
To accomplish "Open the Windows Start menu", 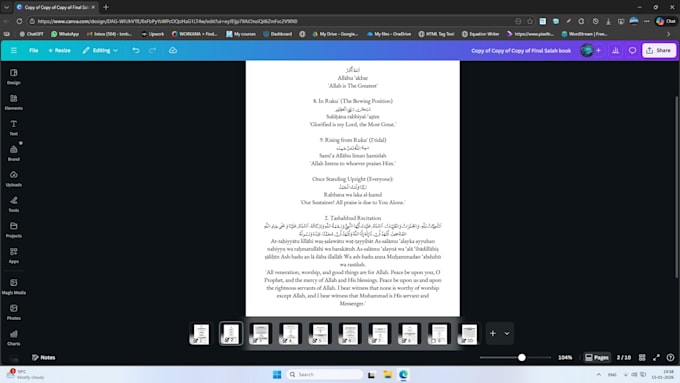I will pos(277,374).
